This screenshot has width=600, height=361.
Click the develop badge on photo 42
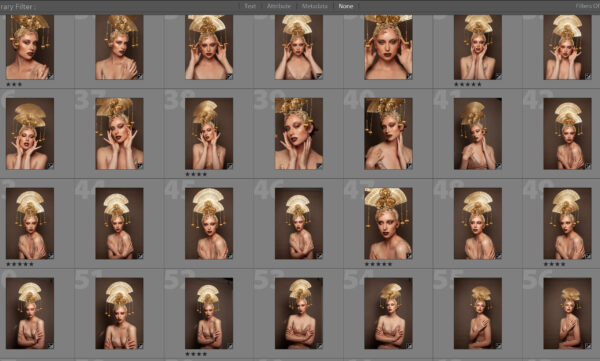coord(588,166)
